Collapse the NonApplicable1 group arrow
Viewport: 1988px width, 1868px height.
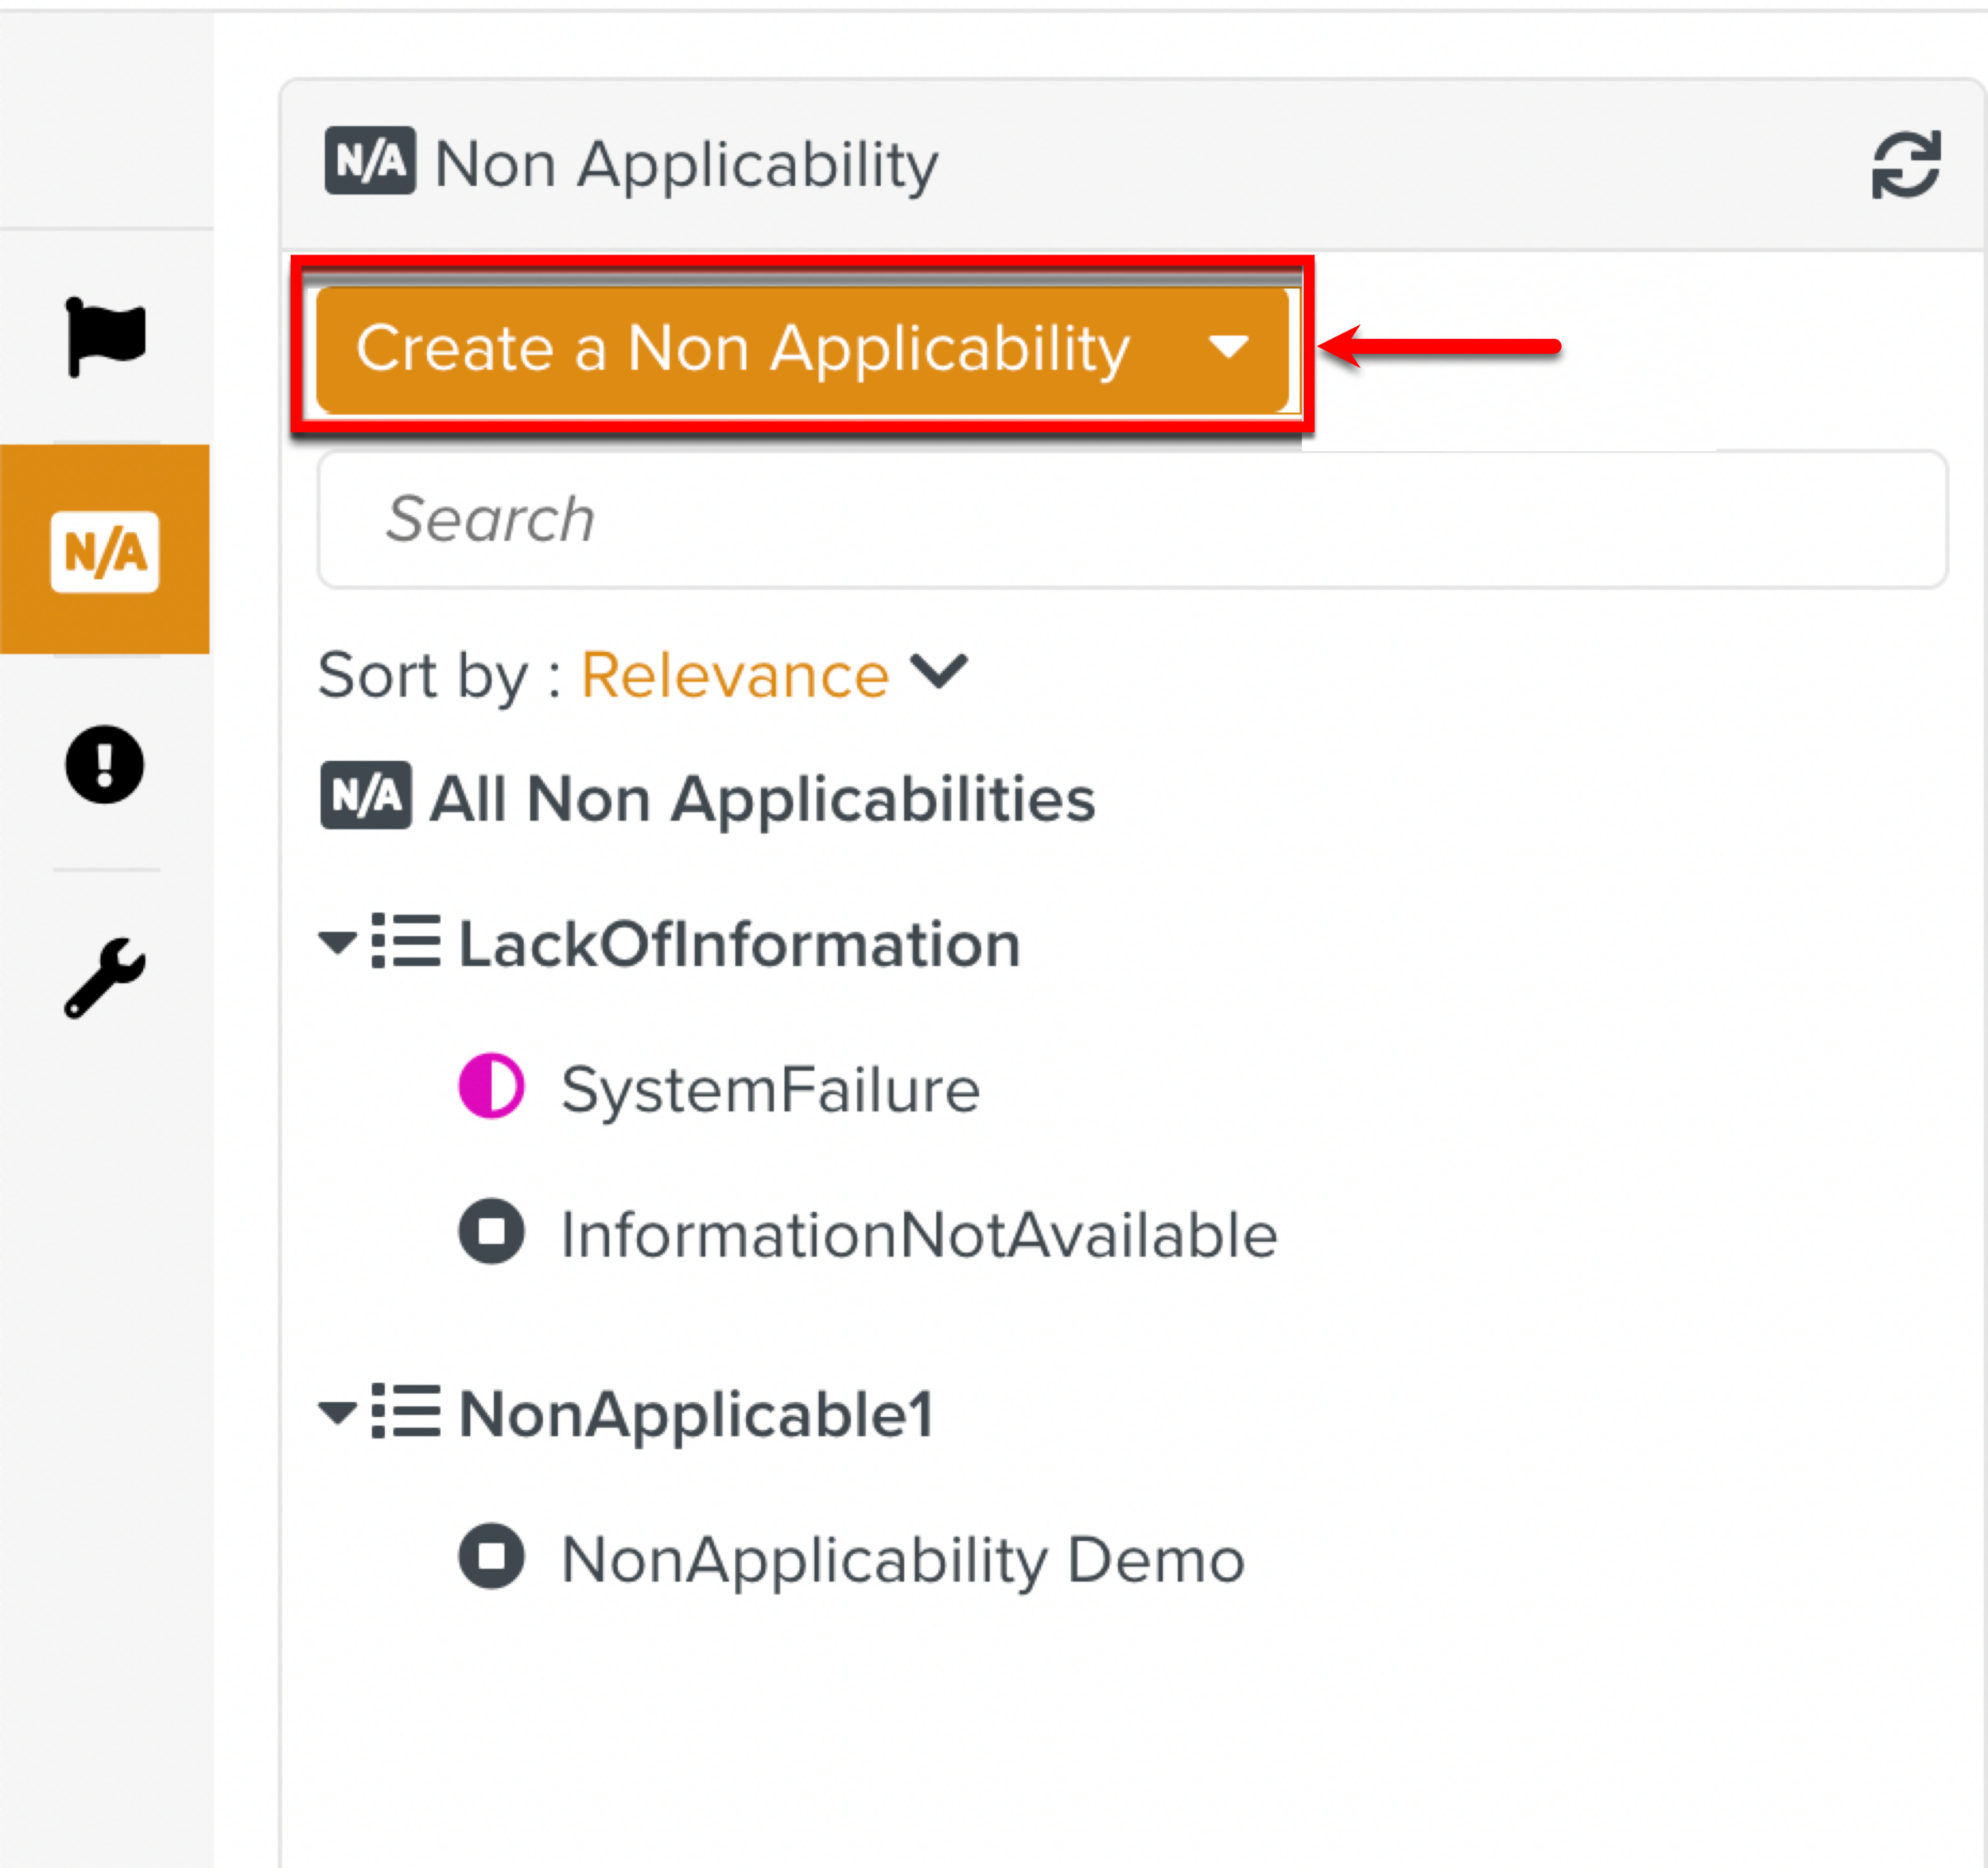point(337,1412)
